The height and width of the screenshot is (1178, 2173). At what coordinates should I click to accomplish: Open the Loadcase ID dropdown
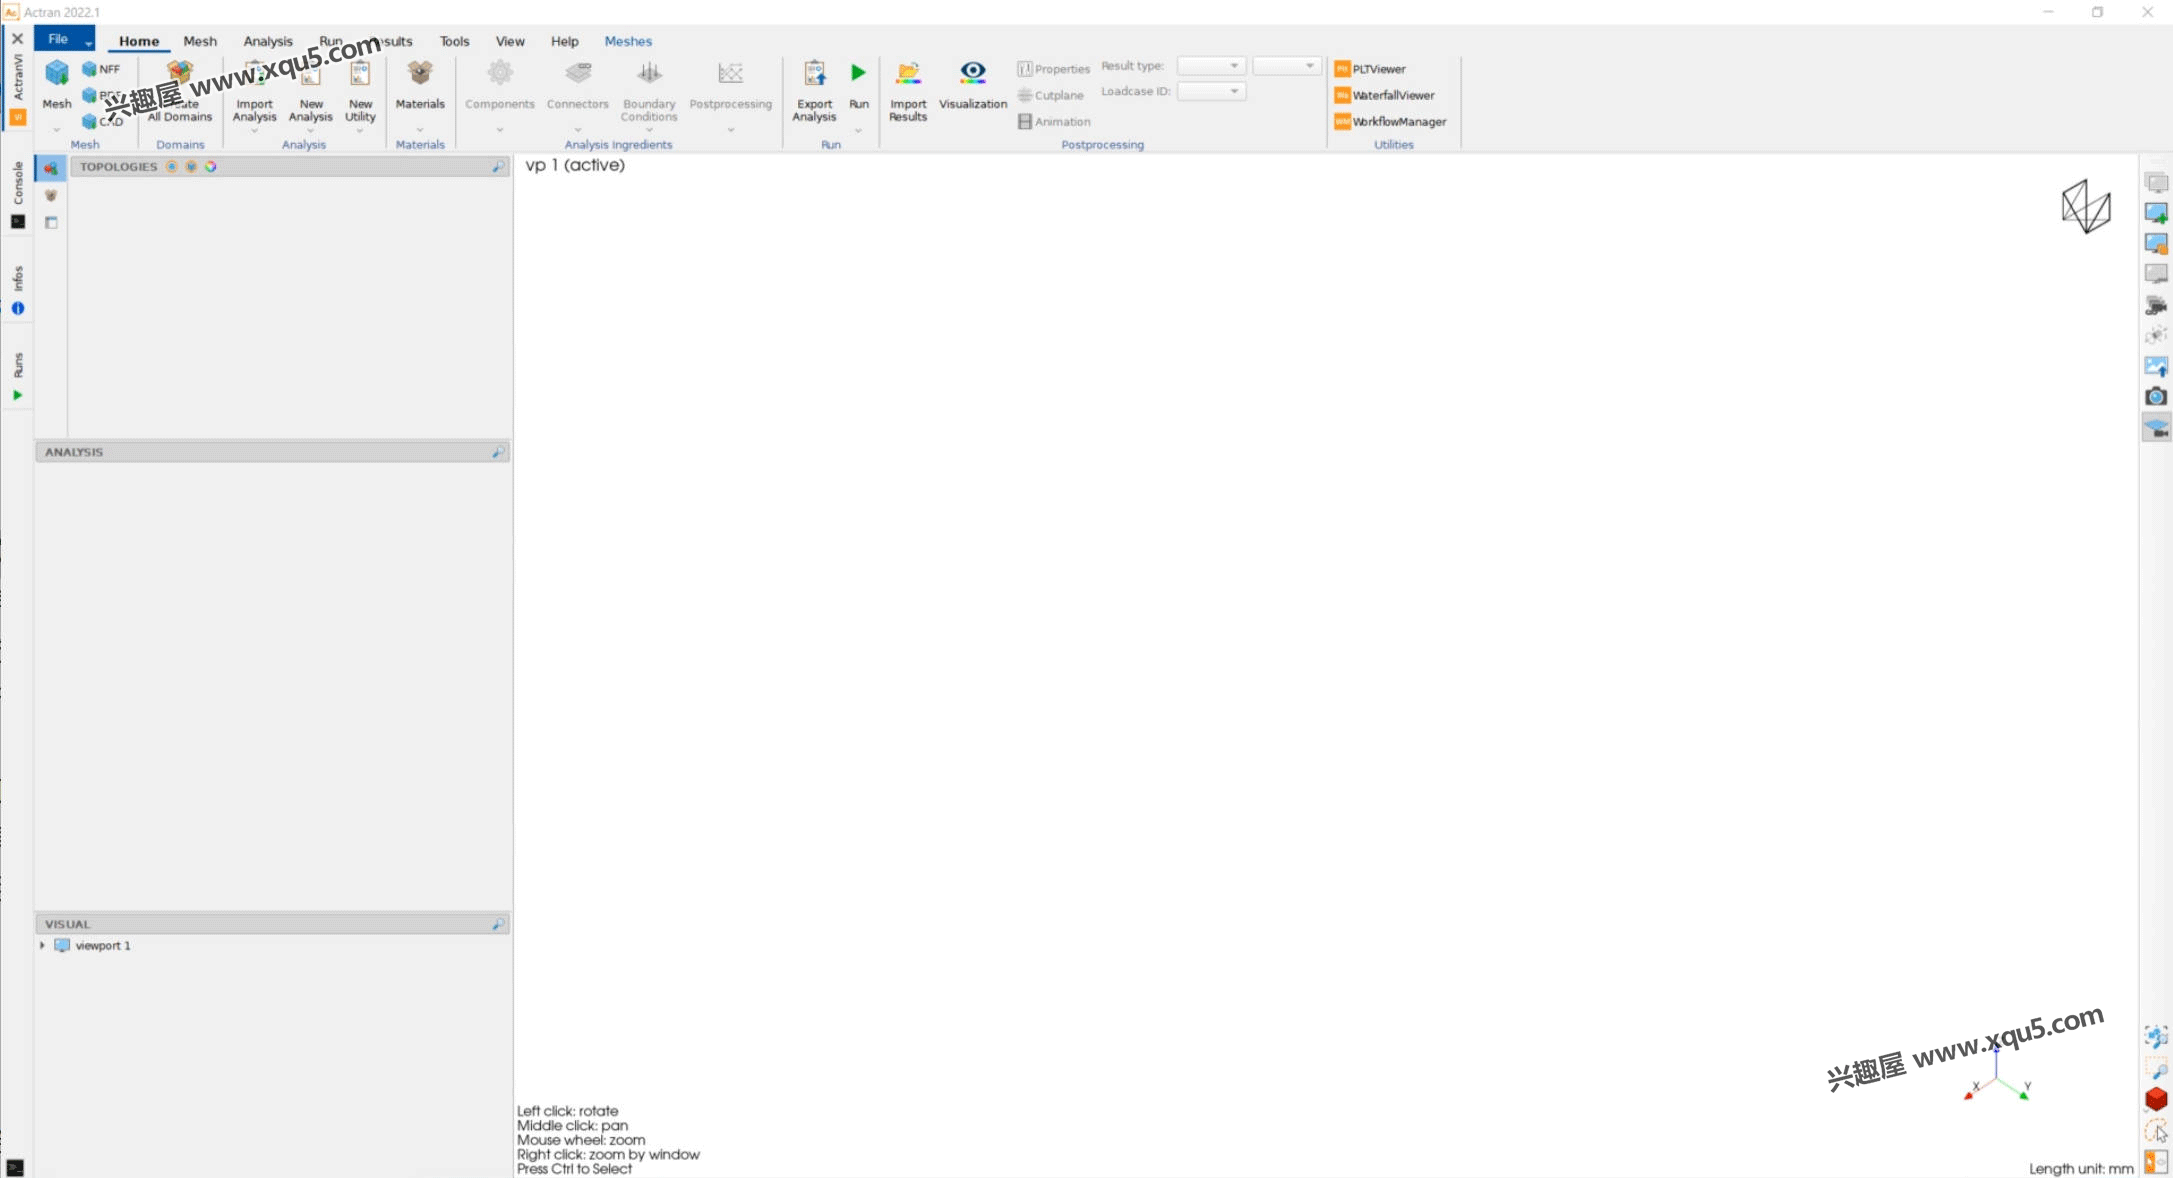tap(1211, 91)
